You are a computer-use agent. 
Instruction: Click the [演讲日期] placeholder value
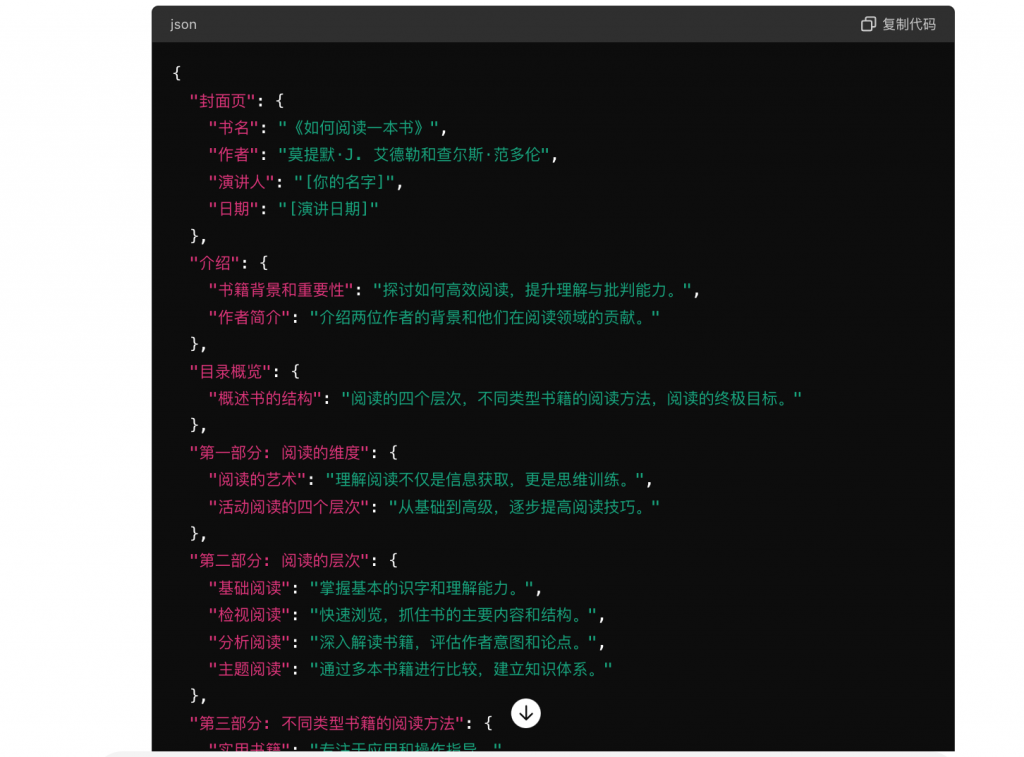(328, 209)
